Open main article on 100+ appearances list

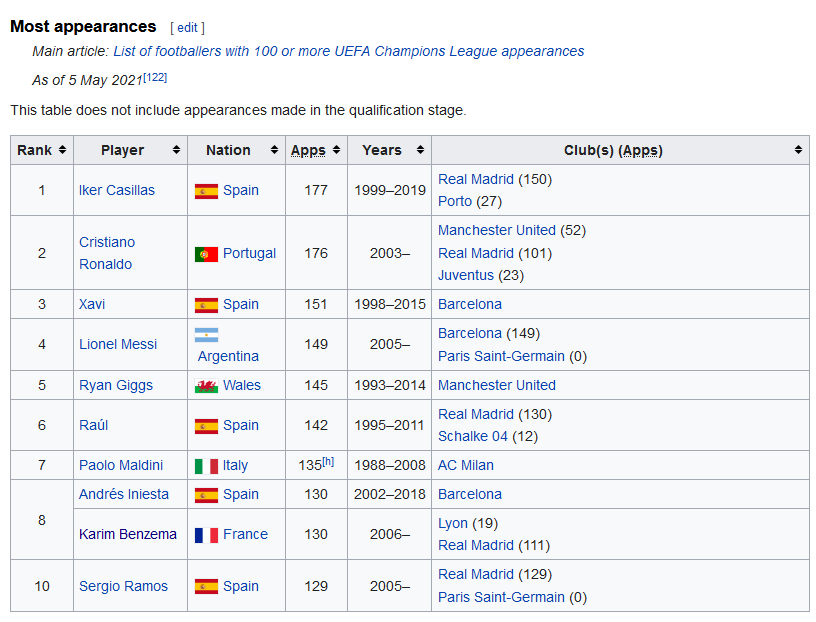tap(349, 51)
